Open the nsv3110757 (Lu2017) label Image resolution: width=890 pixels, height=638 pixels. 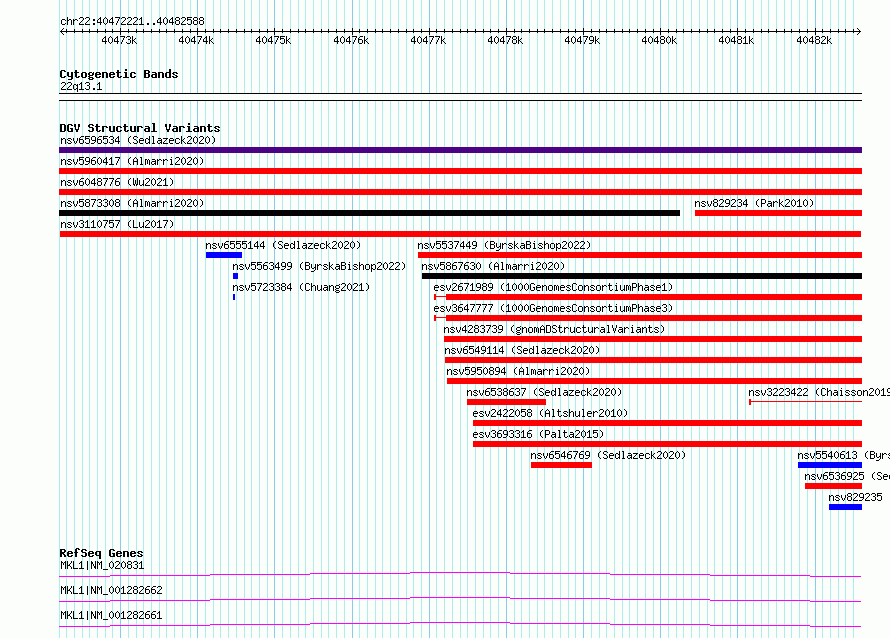[x=117, y=224]
